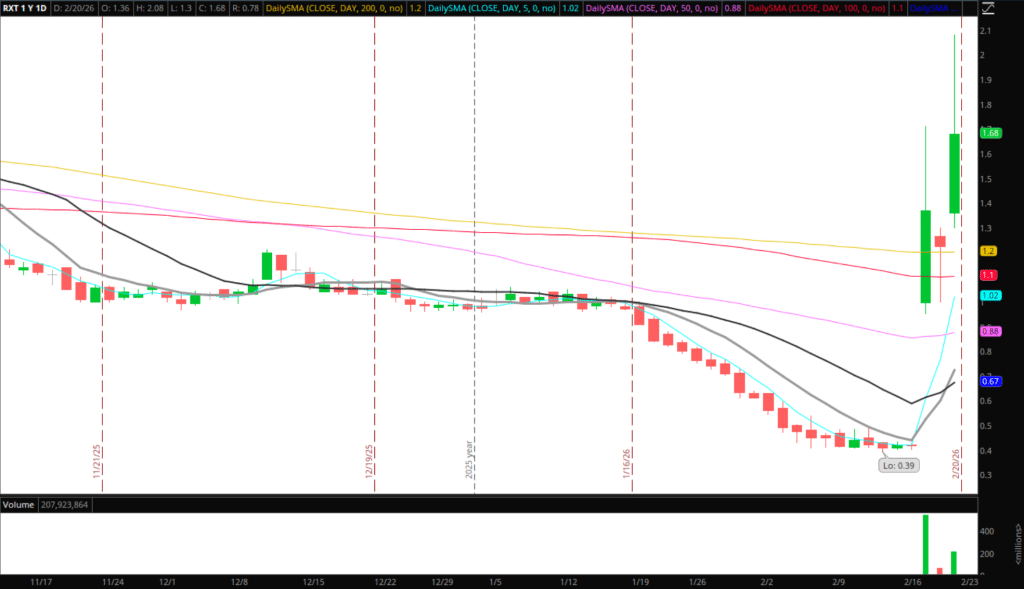Screen dimensions: 1024x589
Task: Click the chart scale icon in top-right corner
Action: pyautogui.click(x=988, y=9)
